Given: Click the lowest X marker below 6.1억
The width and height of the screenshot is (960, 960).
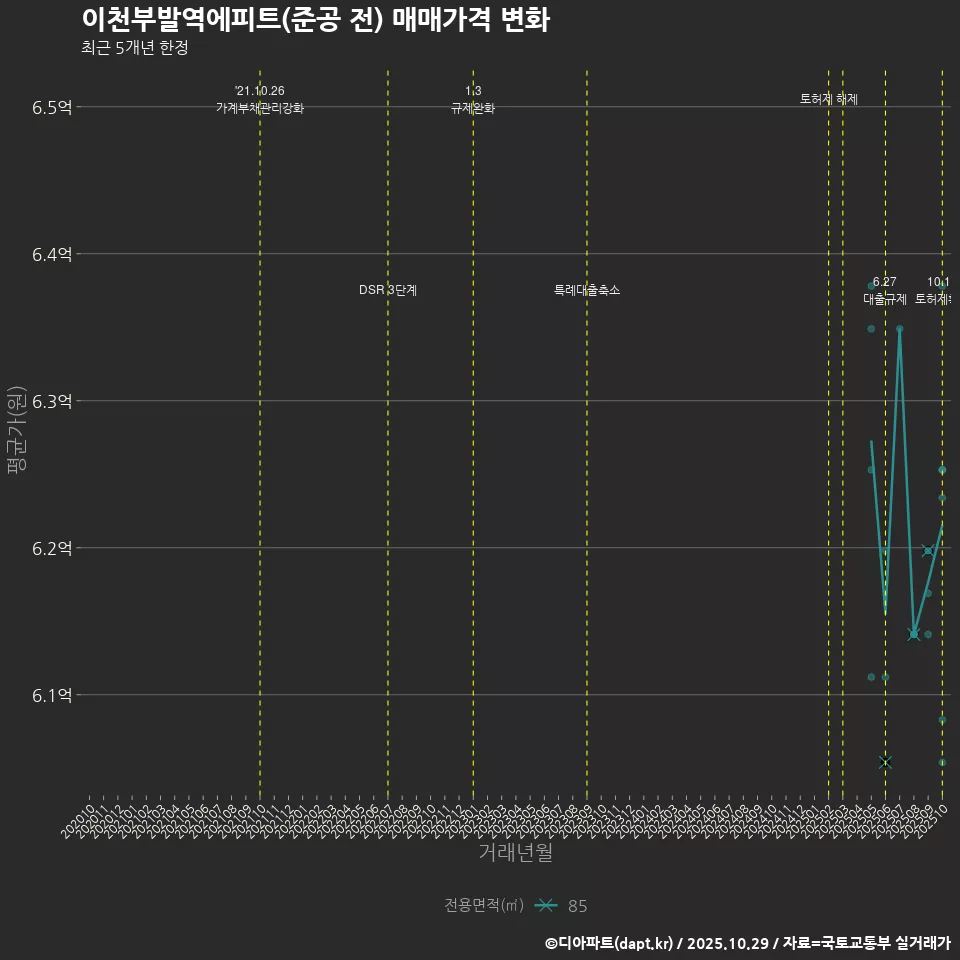Looking at the screenshot, I should tap(885, 761).
